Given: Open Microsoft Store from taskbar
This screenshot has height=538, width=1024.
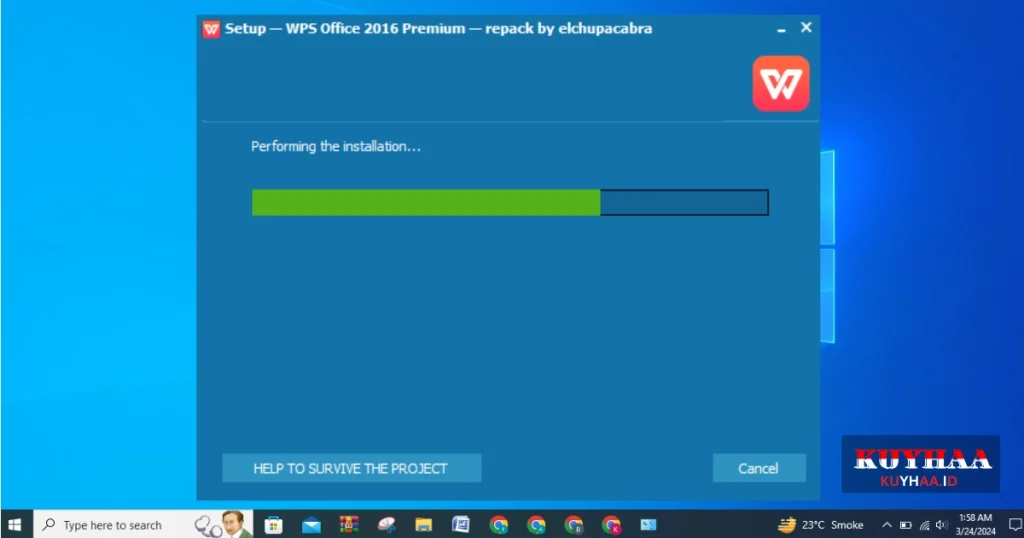Looking at the screenshot, I should pyautogui.click(x=274, y=524).
